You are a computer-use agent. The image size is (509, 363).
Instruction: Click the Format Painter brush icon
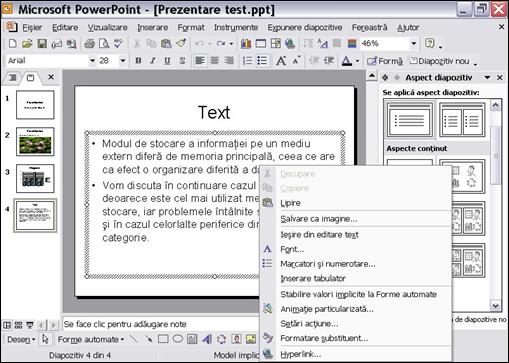181,43
